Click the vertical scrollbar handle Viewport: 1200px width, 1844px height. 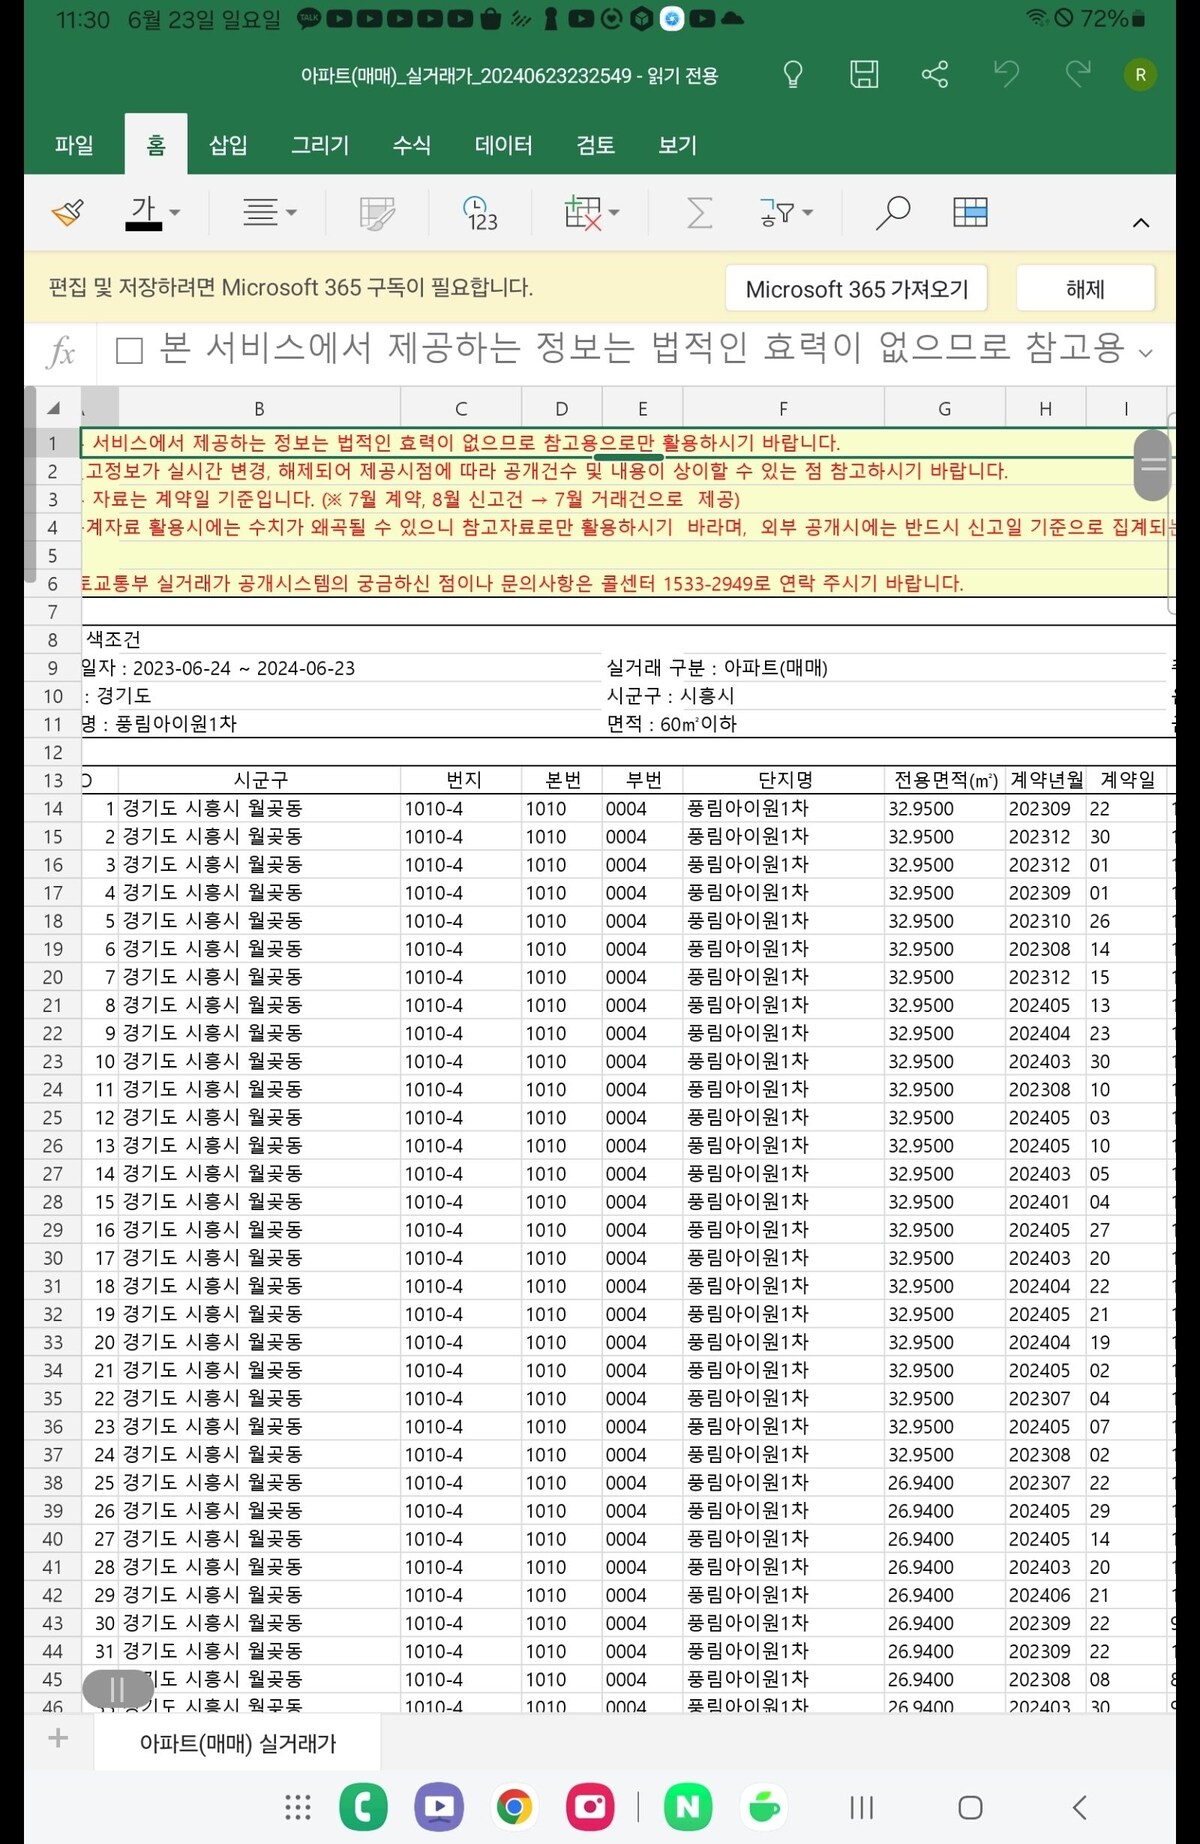1153,465
